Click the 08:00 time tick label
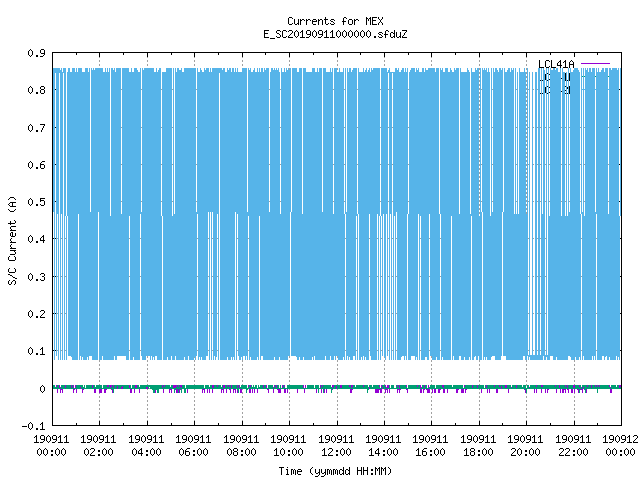The width and height of the screenshot is (640, 480). pyautogui.click(x=241, y=452)
